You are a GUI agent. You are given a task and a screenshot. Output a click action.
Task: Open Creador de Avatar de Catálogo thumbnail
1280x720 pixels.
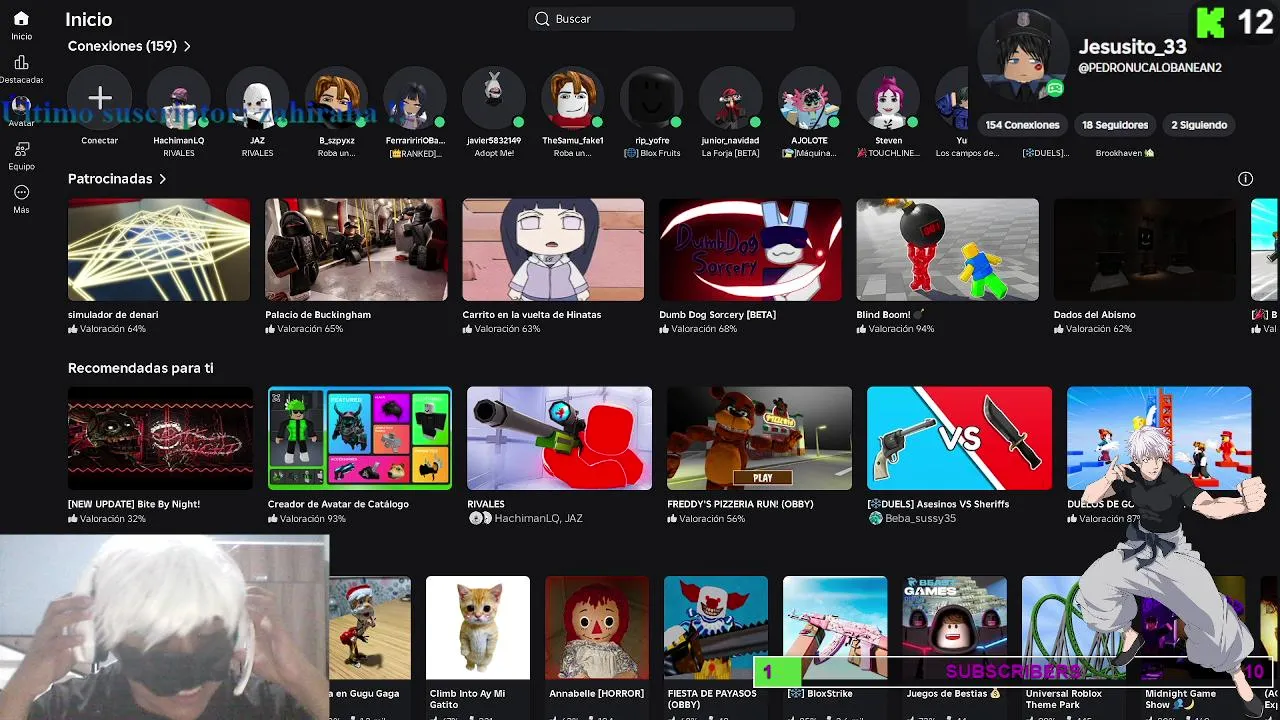[360, 438]
